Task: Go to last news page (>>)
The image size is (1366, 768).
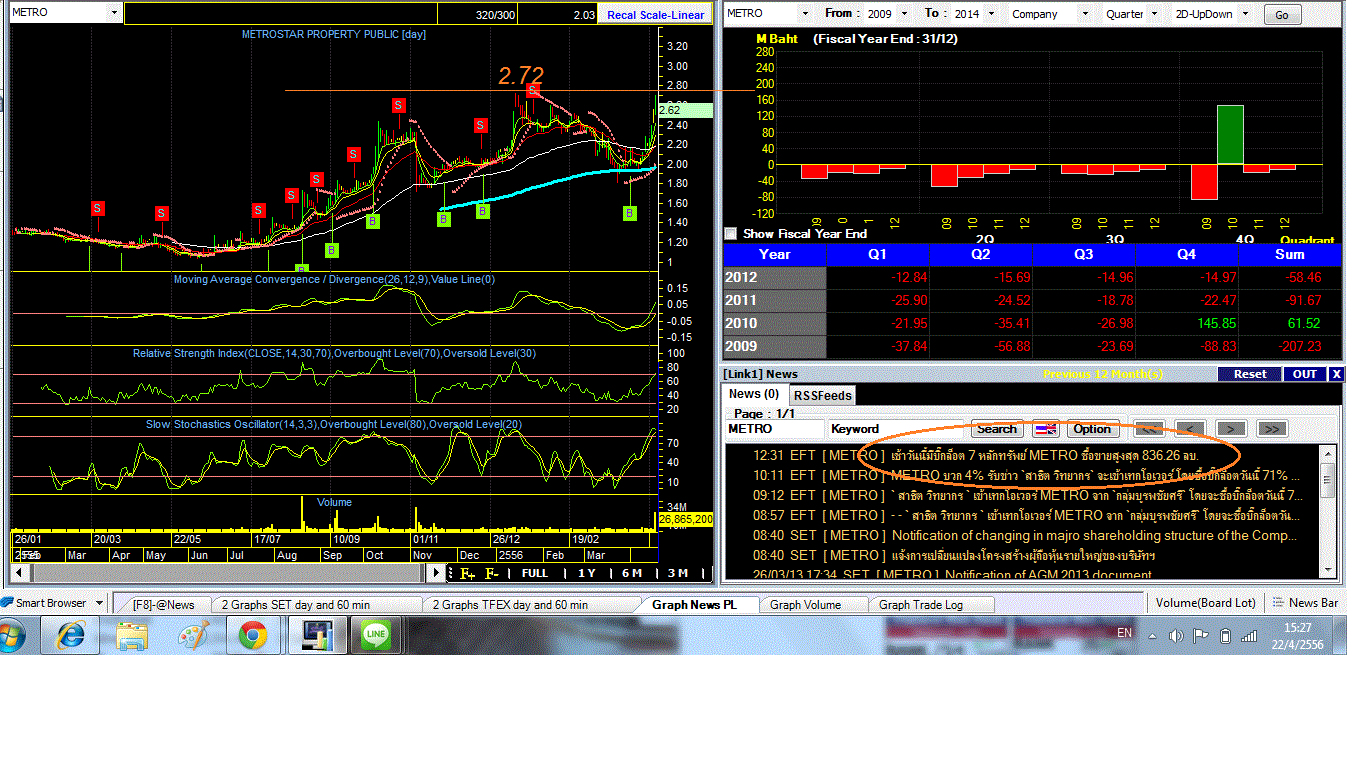Action: [1271, 429]
